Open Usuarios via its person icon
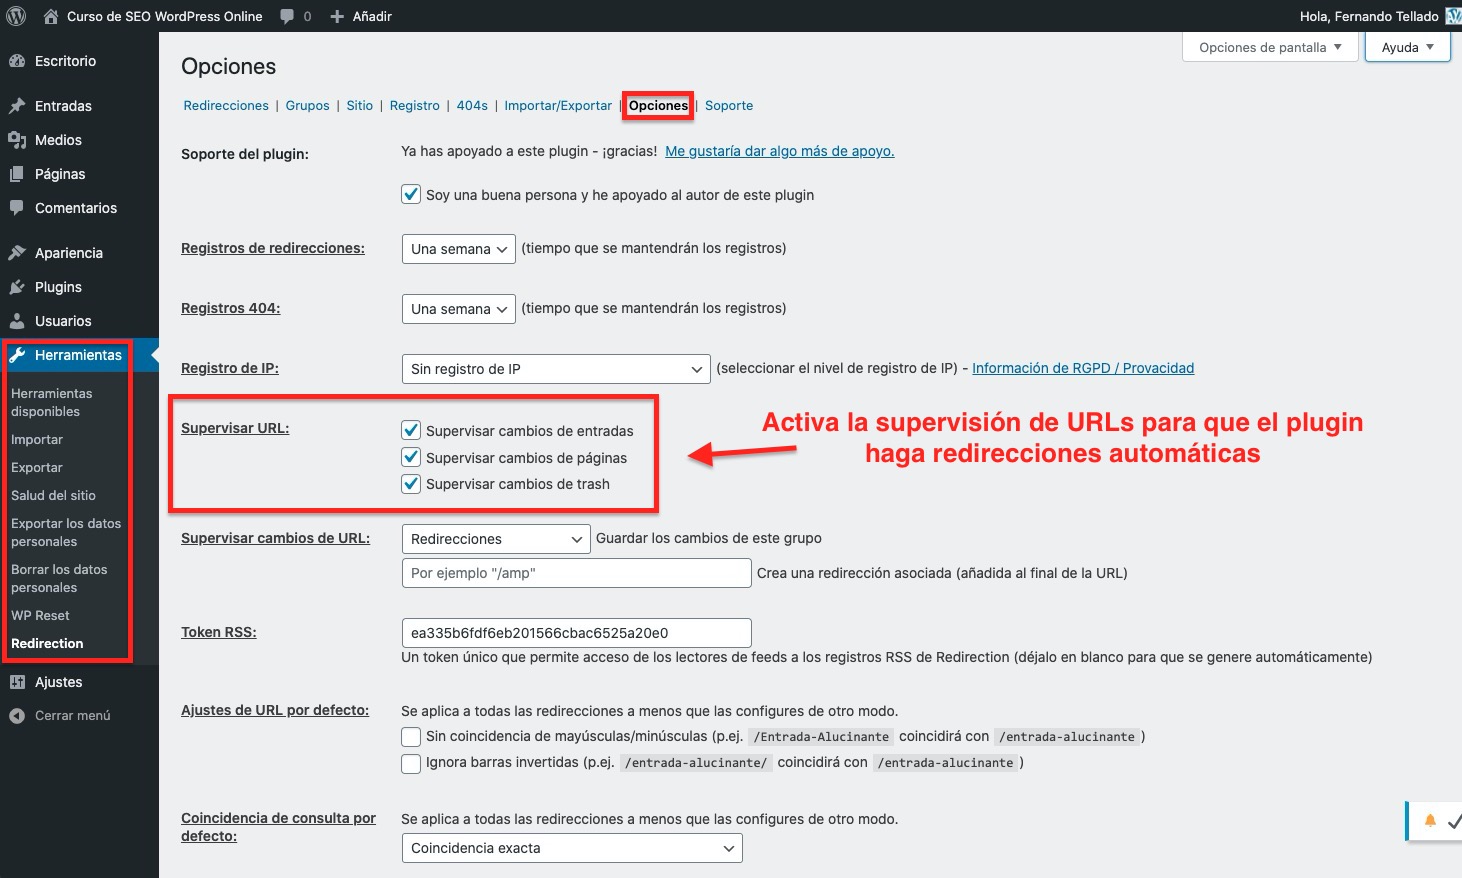This screenshot has width=1462, height=878. (17, 321)
